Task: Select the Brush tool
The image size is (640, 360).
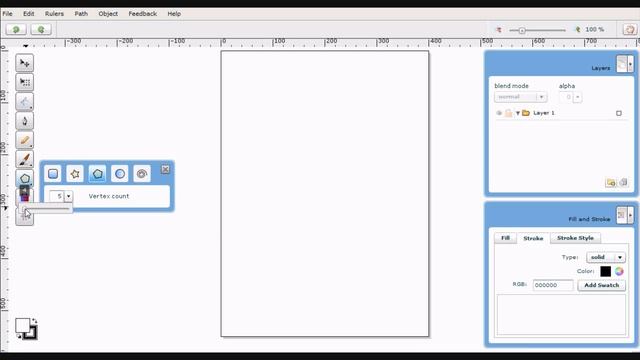Action: tap(24, 159)
